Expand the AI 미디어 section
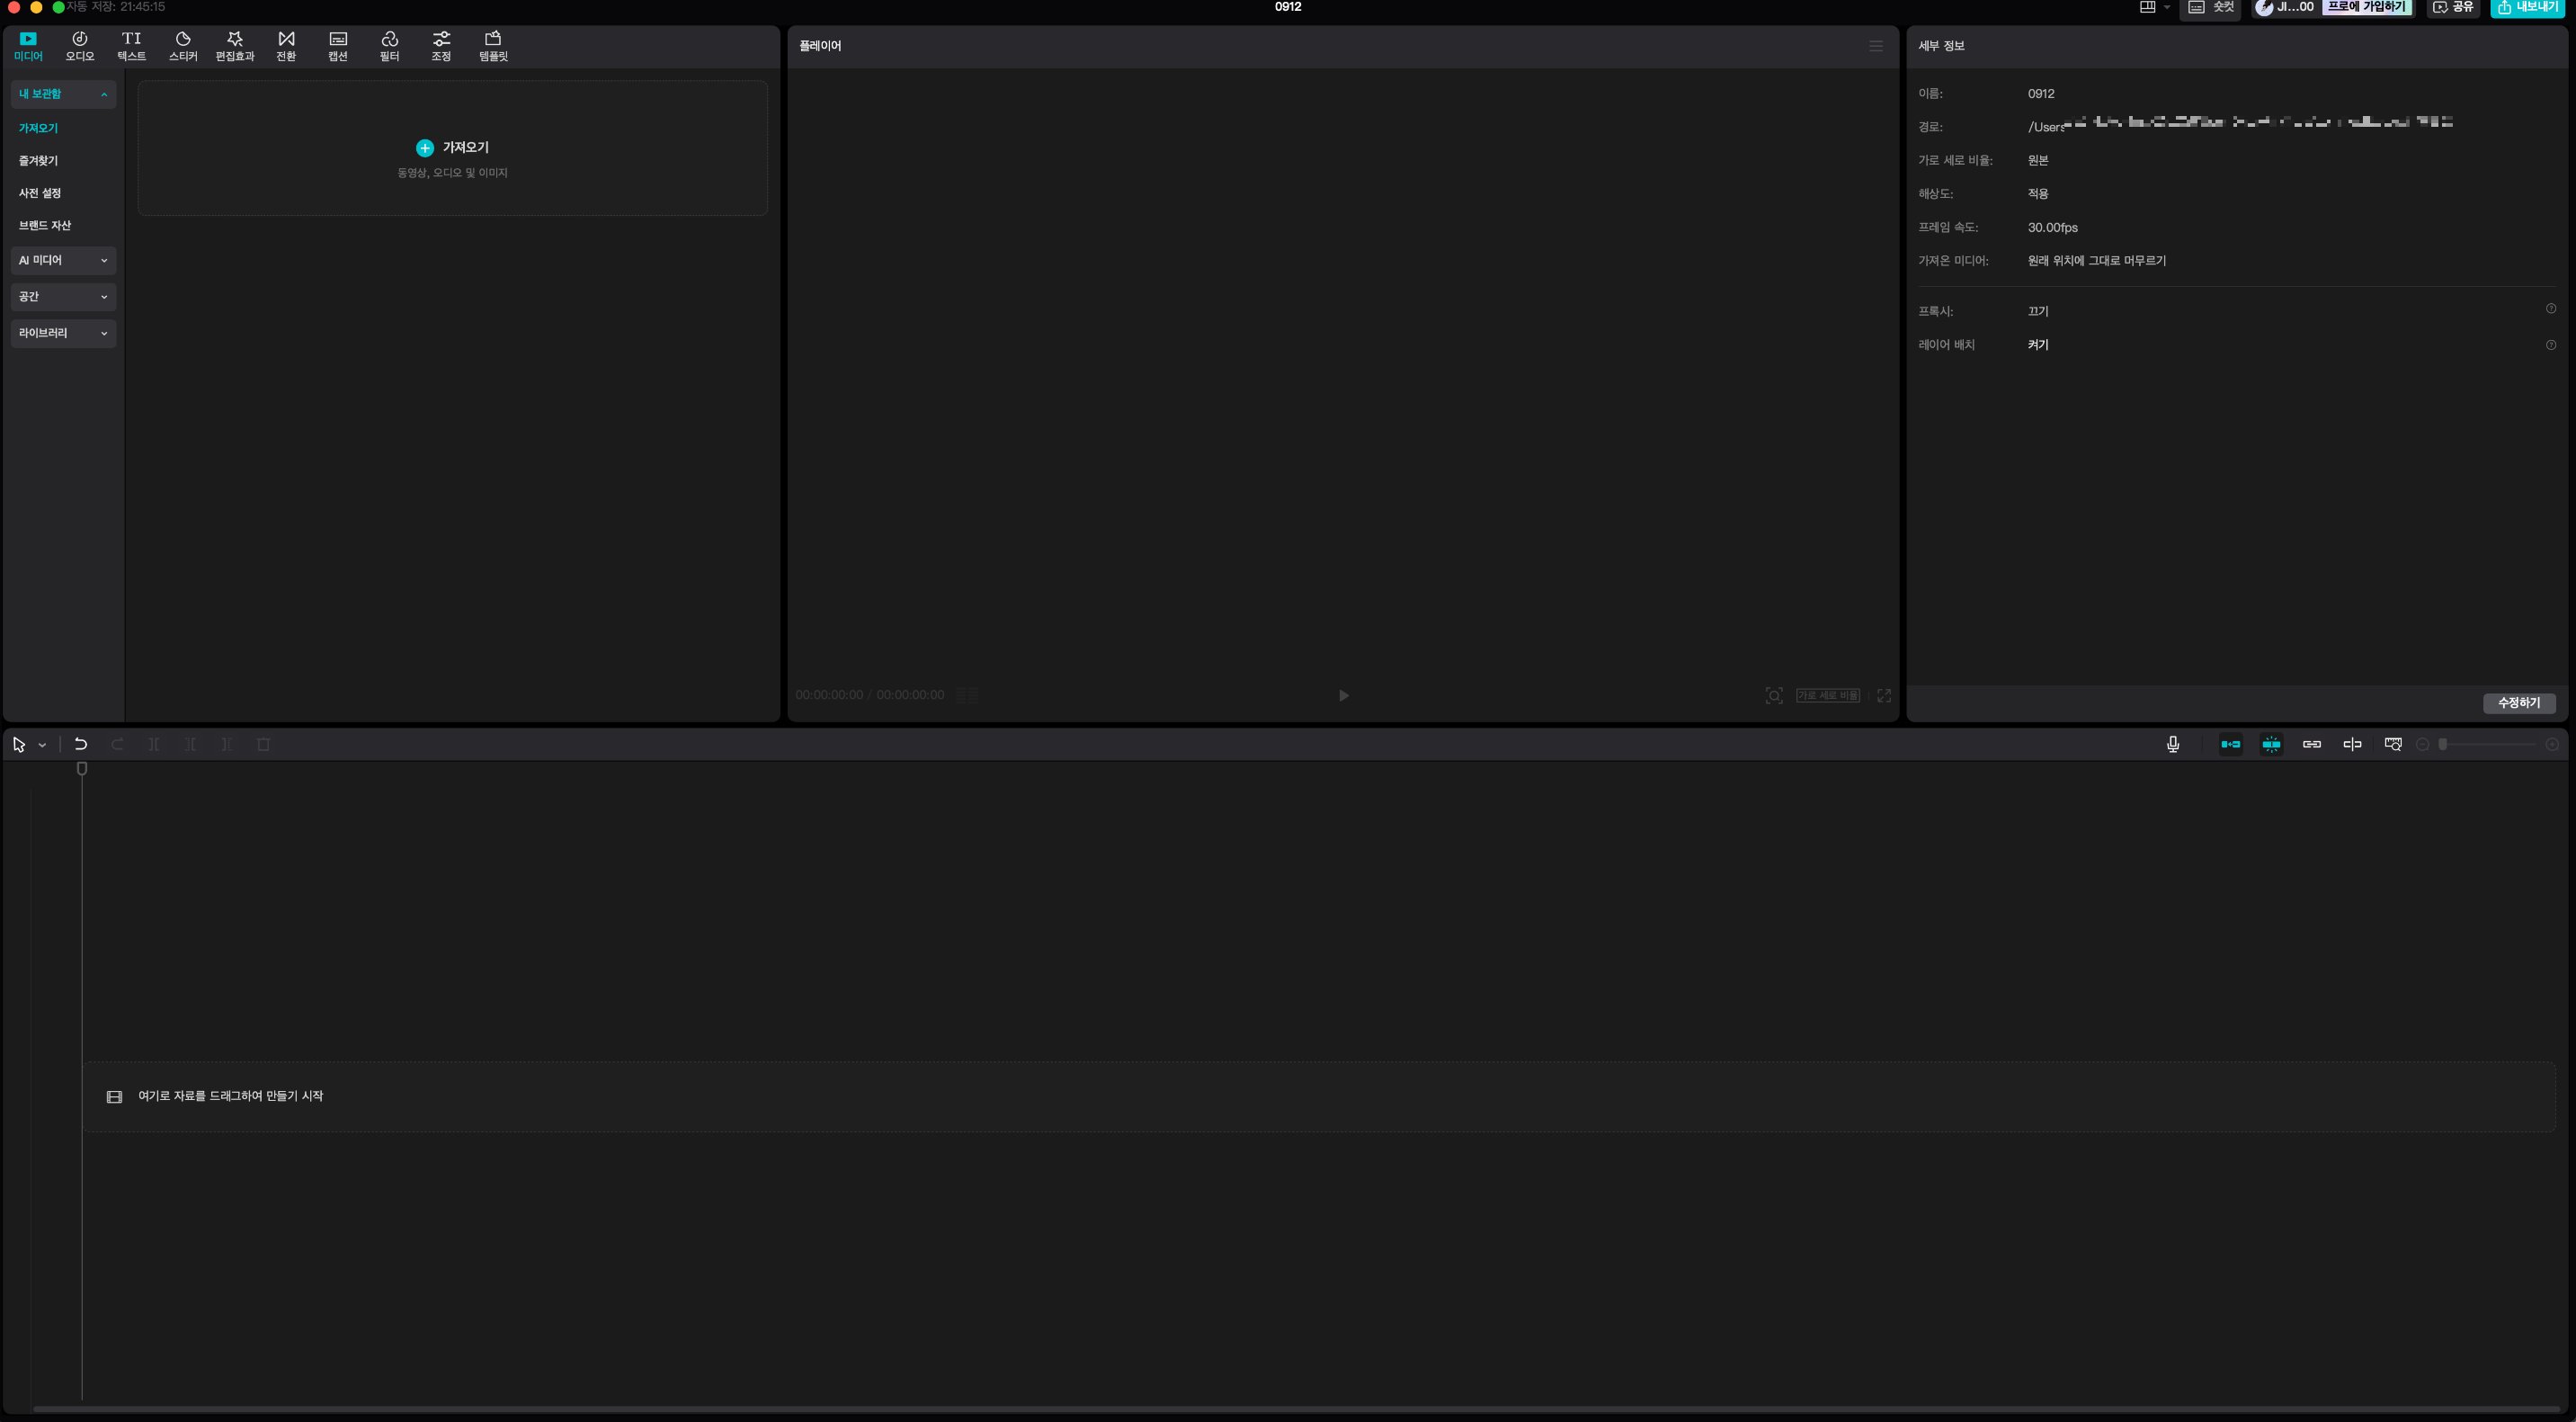Screen dimensions: 2576x1422 (63, 260)
